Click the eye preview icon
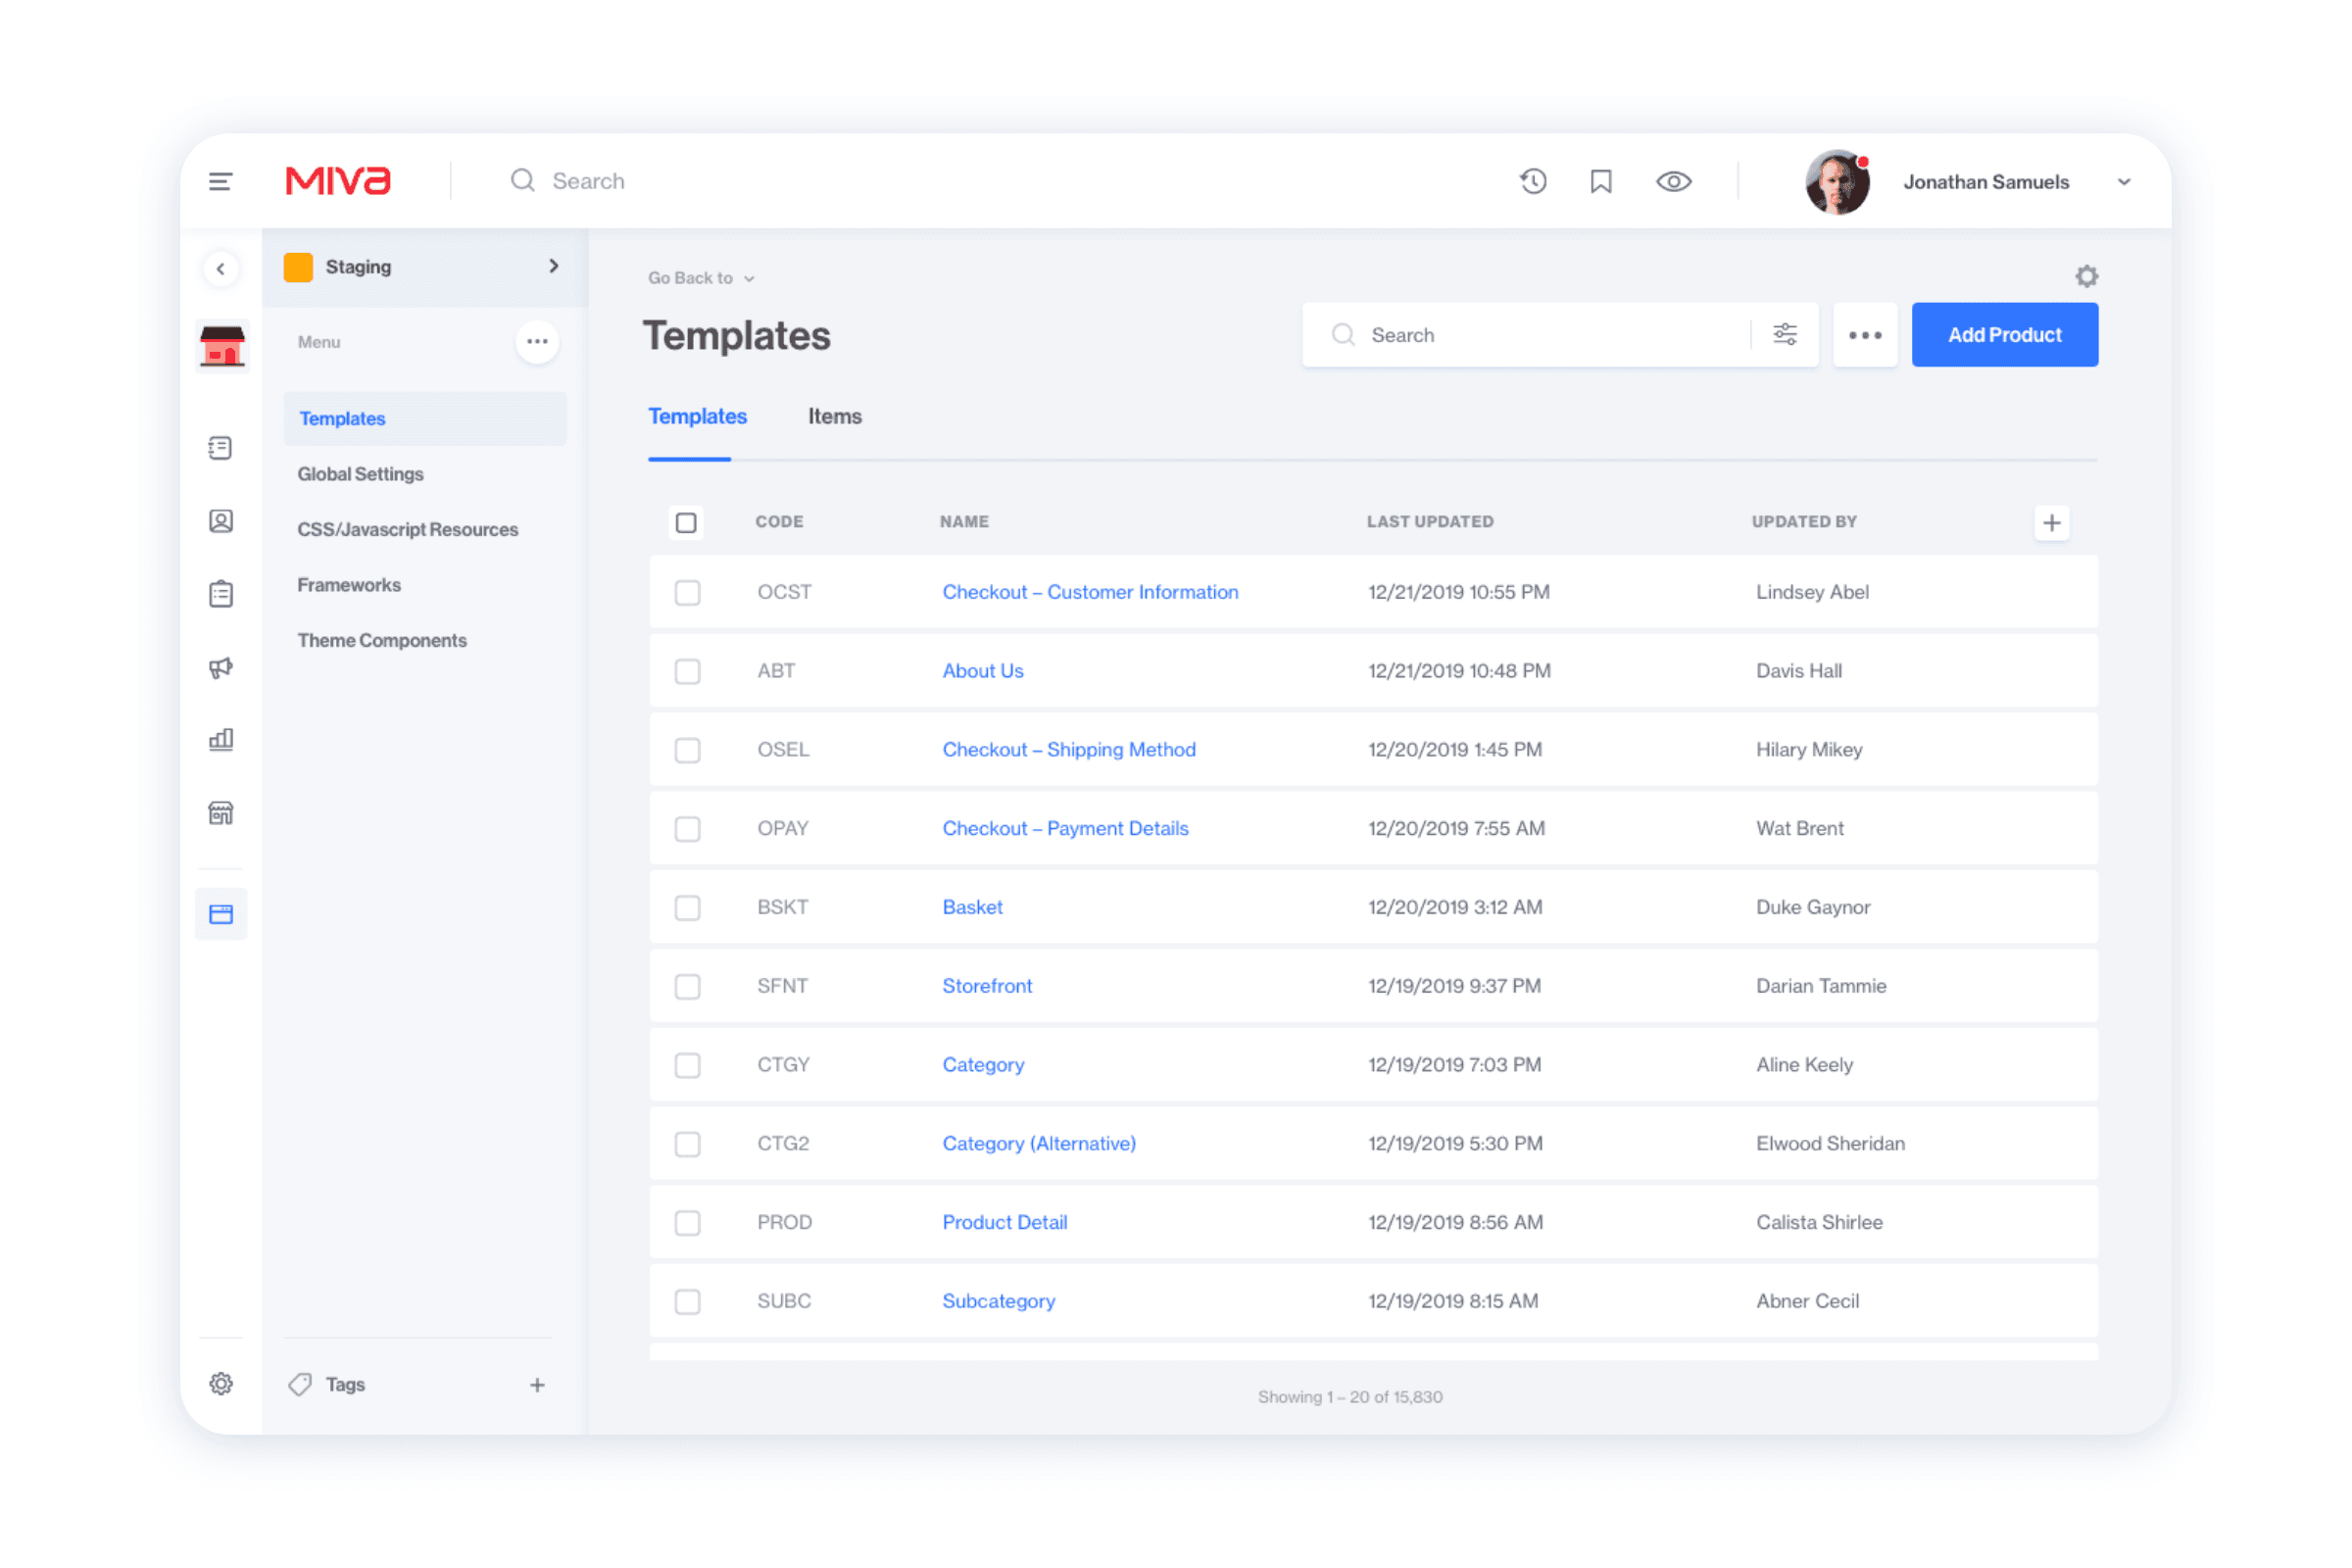 click(x=1673, y=181)
